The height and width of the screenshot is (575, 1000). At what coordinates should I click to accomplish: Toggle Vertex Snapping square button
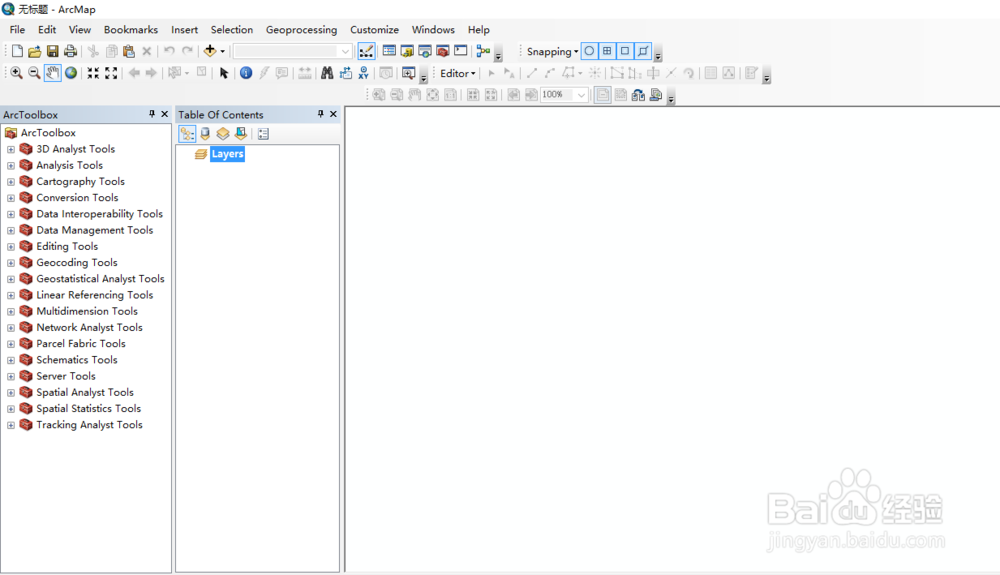click(x=625, y=51)
